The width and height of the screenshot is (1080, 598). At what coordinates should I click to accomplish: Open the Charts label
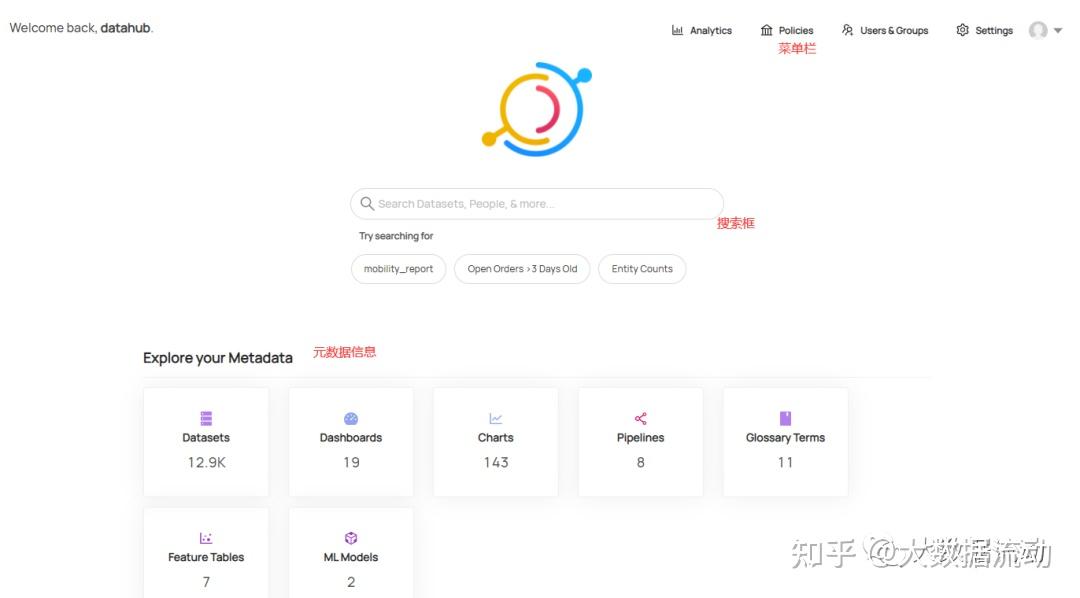point(496,437)
